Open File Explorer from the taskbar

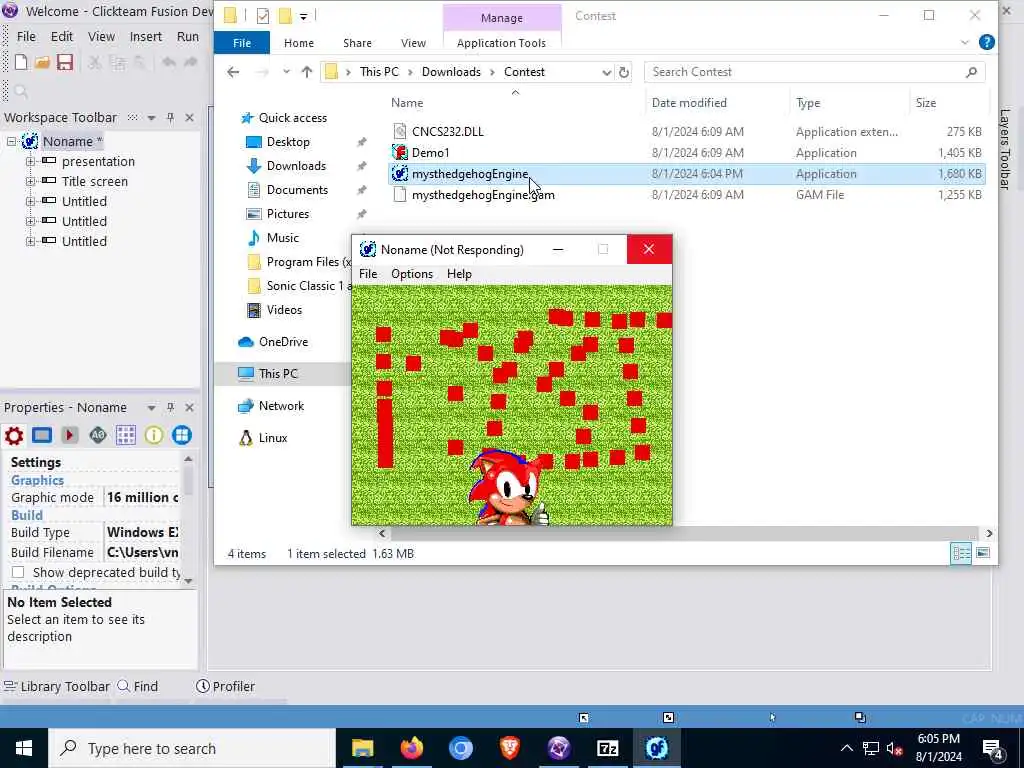362,748
